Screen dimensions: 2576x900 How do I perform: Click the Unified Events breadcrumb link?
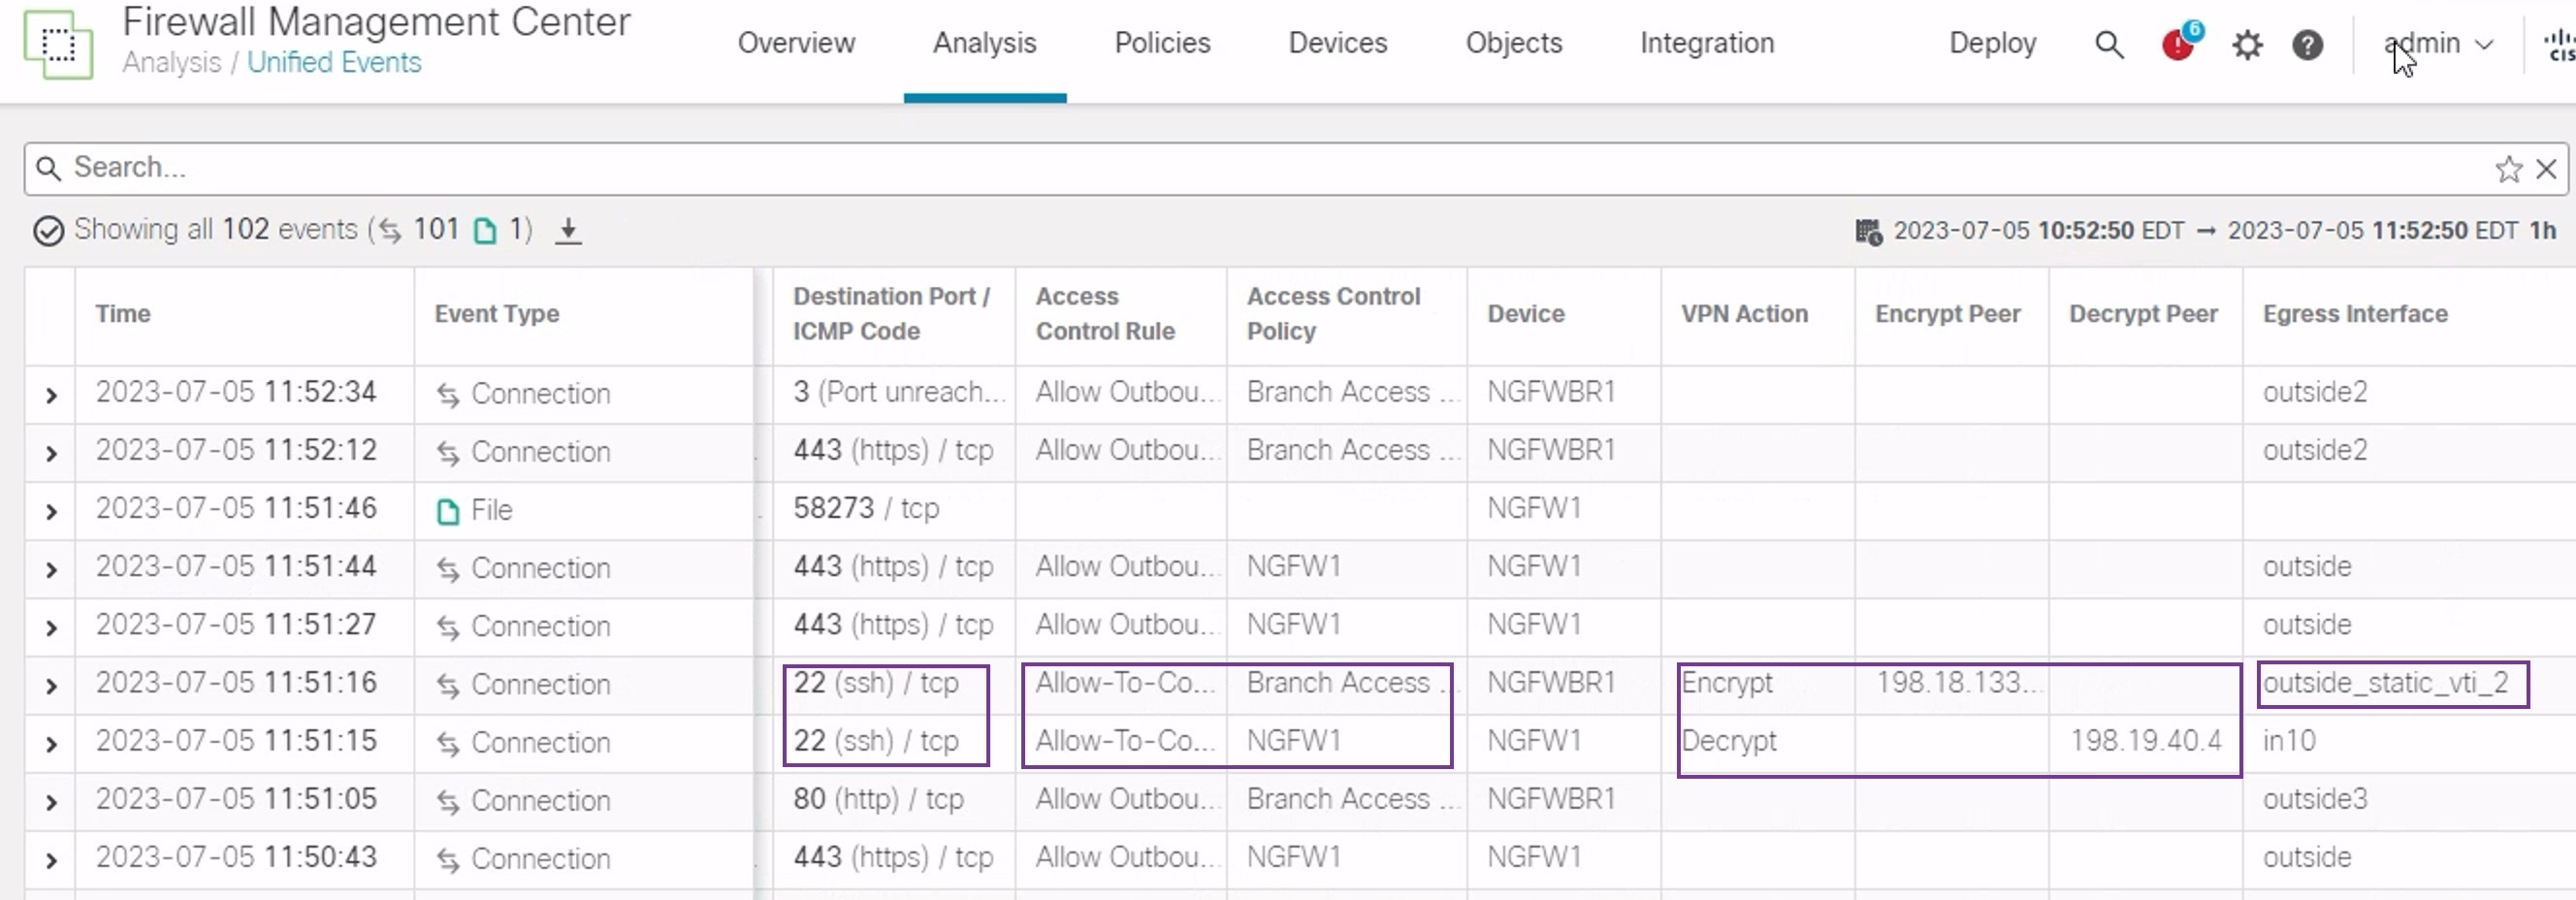(333, 62)
